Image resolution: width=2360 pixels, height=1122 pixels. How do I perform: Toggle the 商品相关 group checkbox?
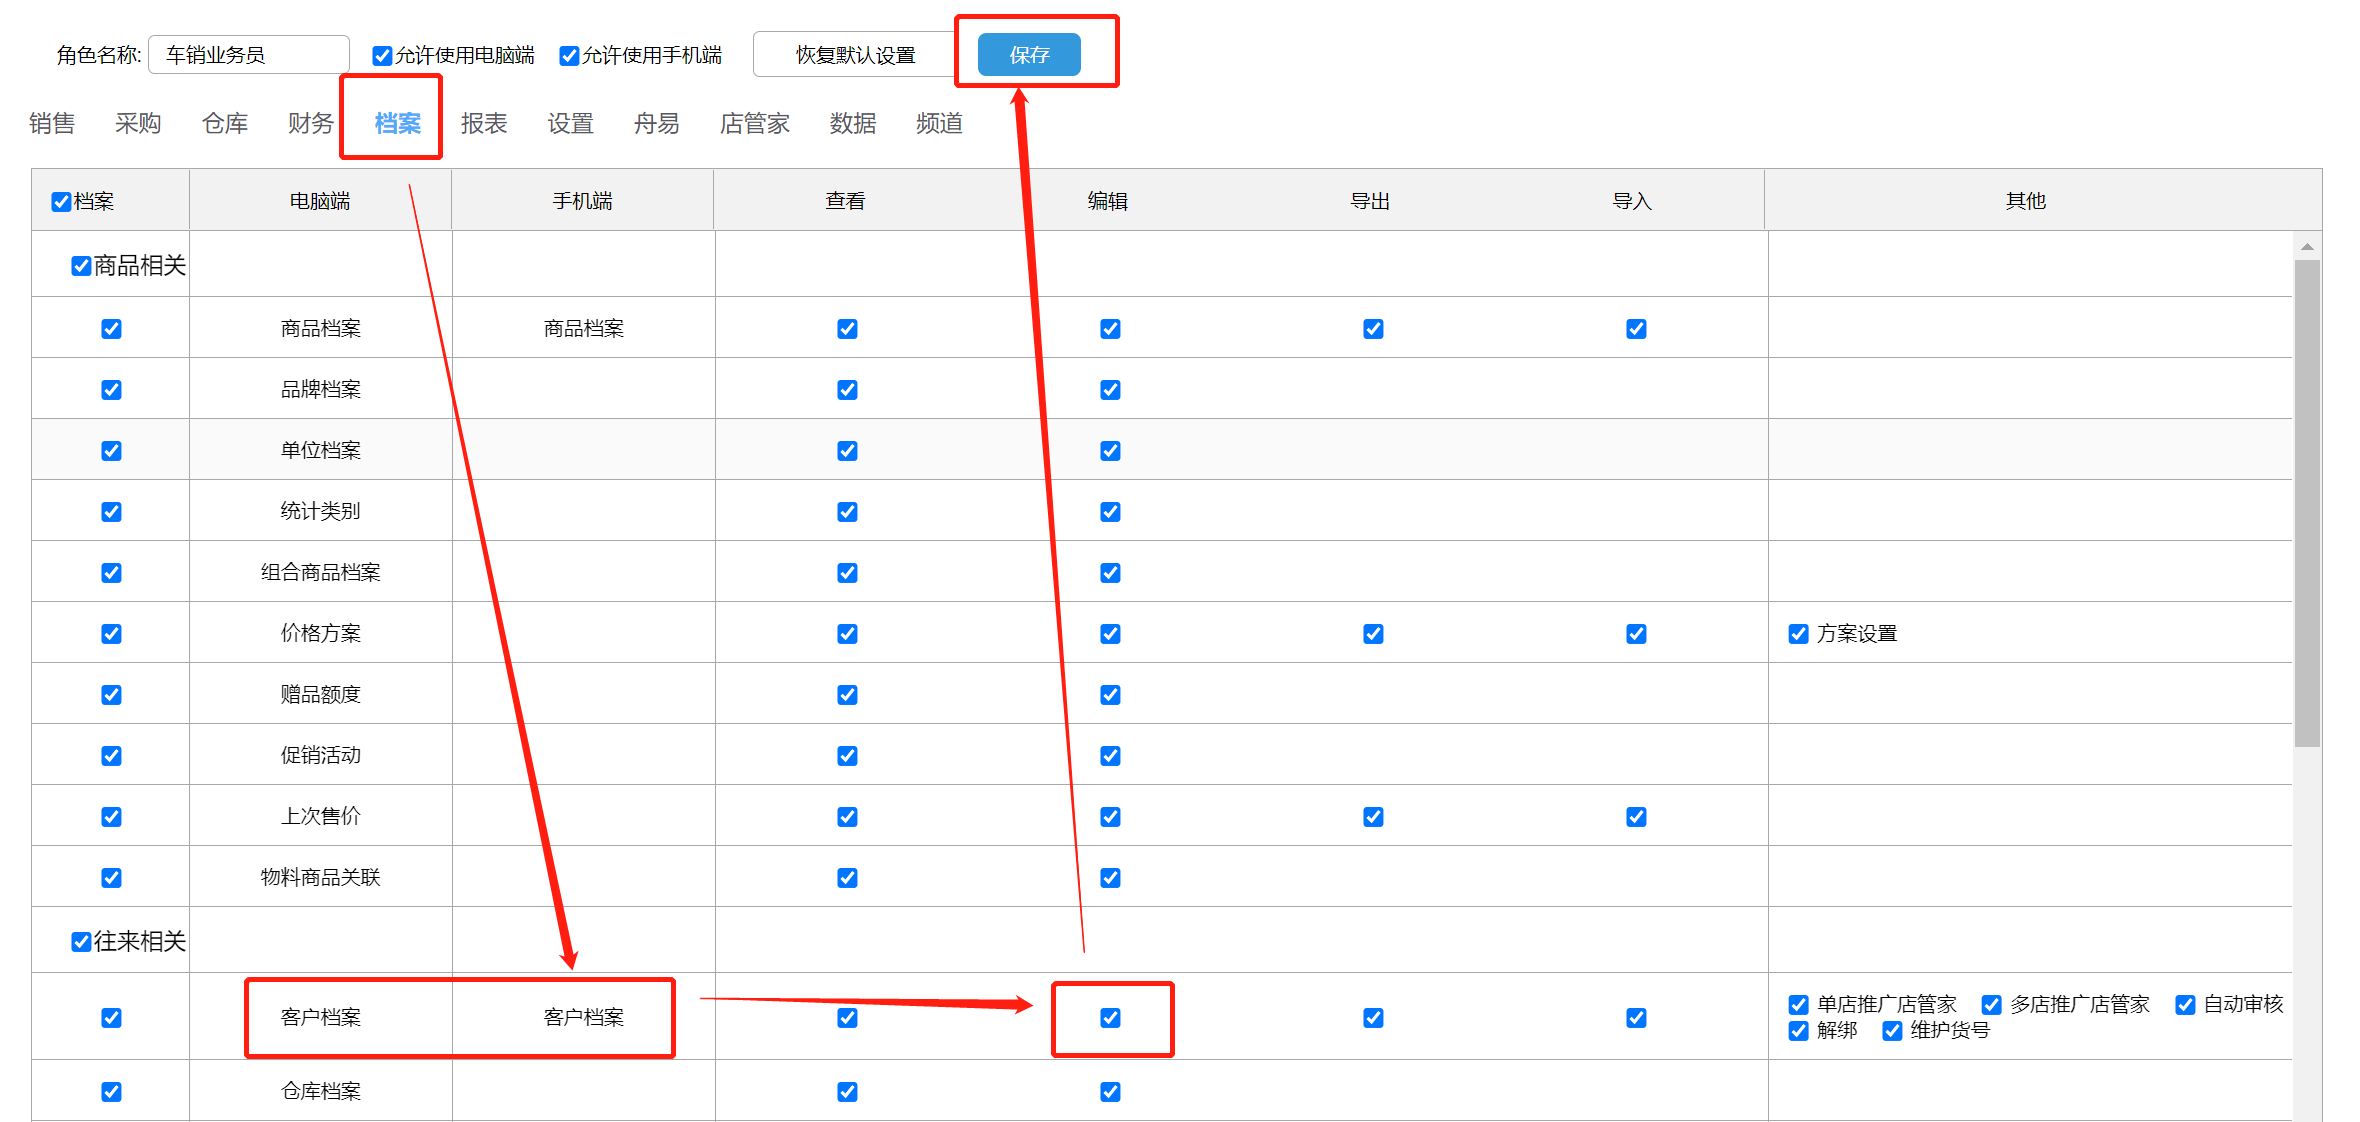[x=81, y=266]
